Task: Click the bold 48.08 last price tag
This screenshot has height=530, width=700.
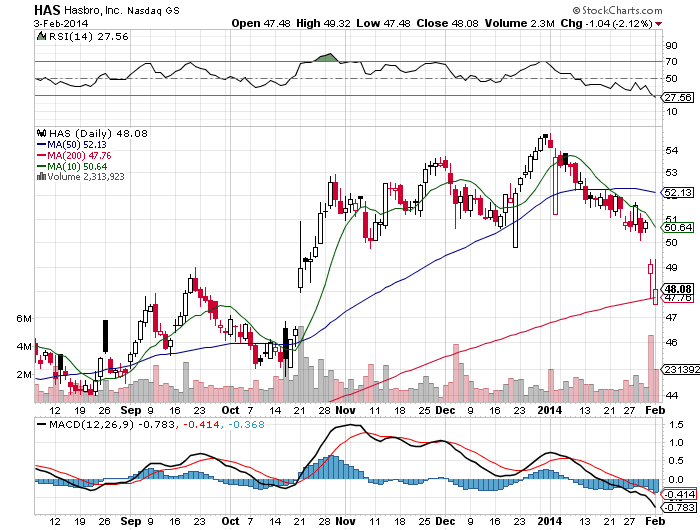Action: tap(679, 289)
